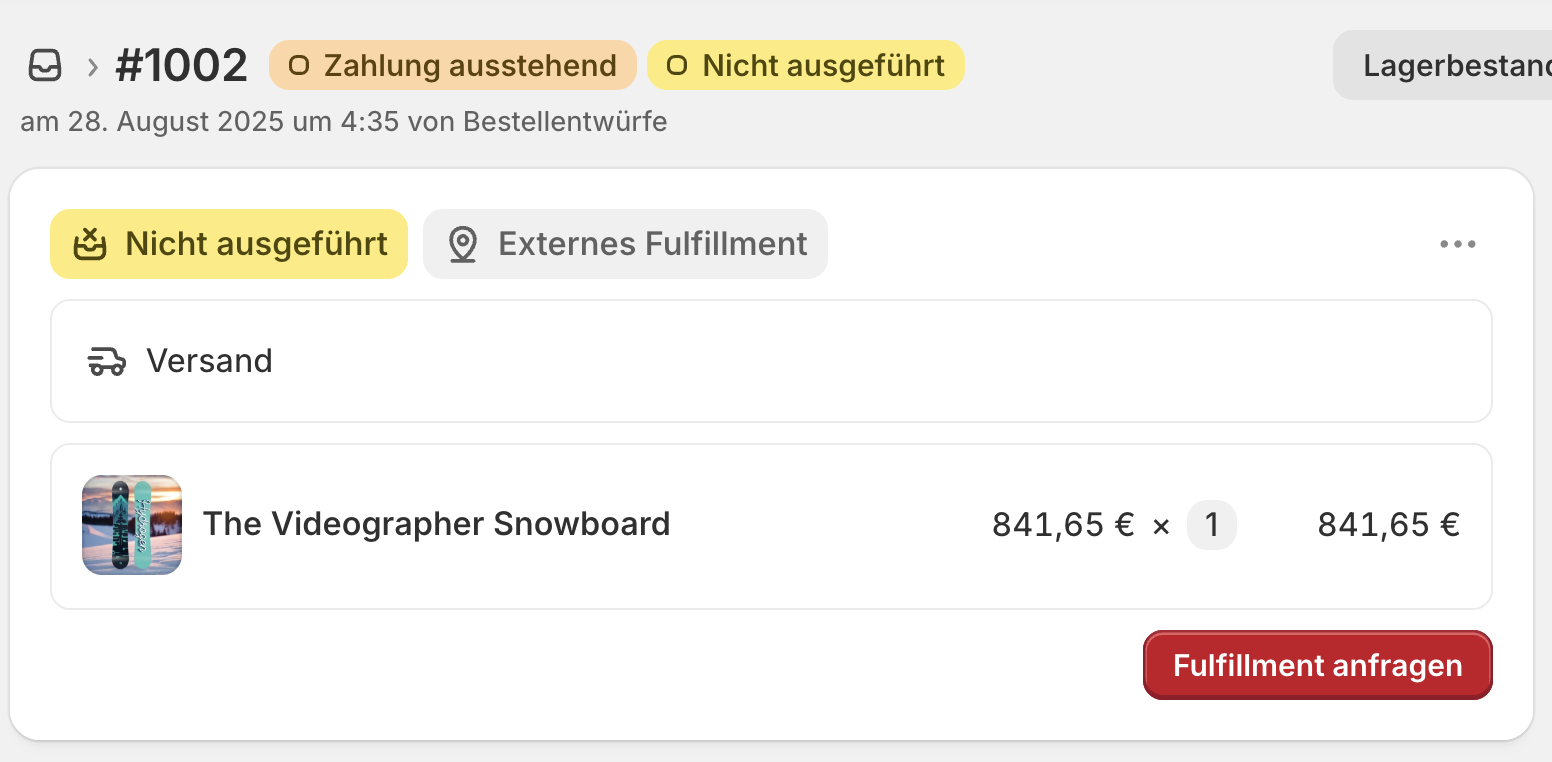Click the quantity badge showing 1
Viewport: 1552px width, 762px height.
1211,525
